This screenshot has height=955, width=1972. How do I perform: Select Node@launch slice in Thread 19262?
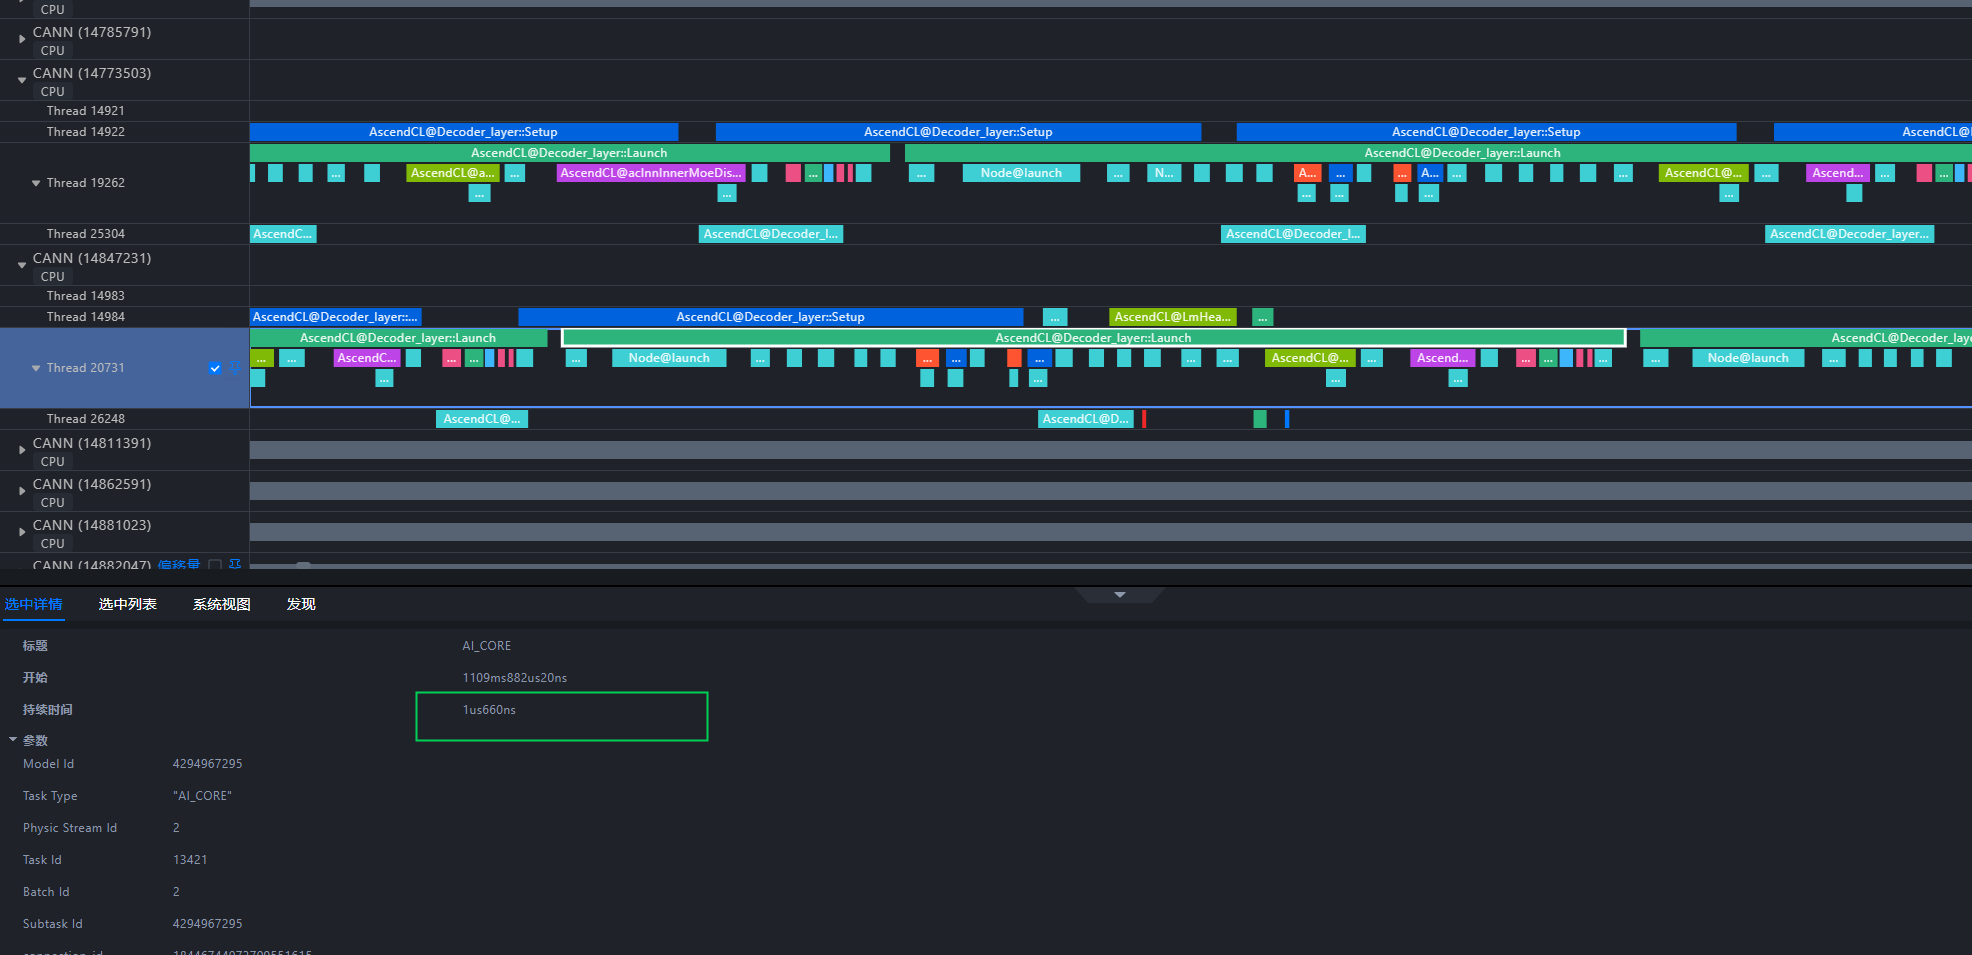pyautogui.click(x=1021, y=173)
